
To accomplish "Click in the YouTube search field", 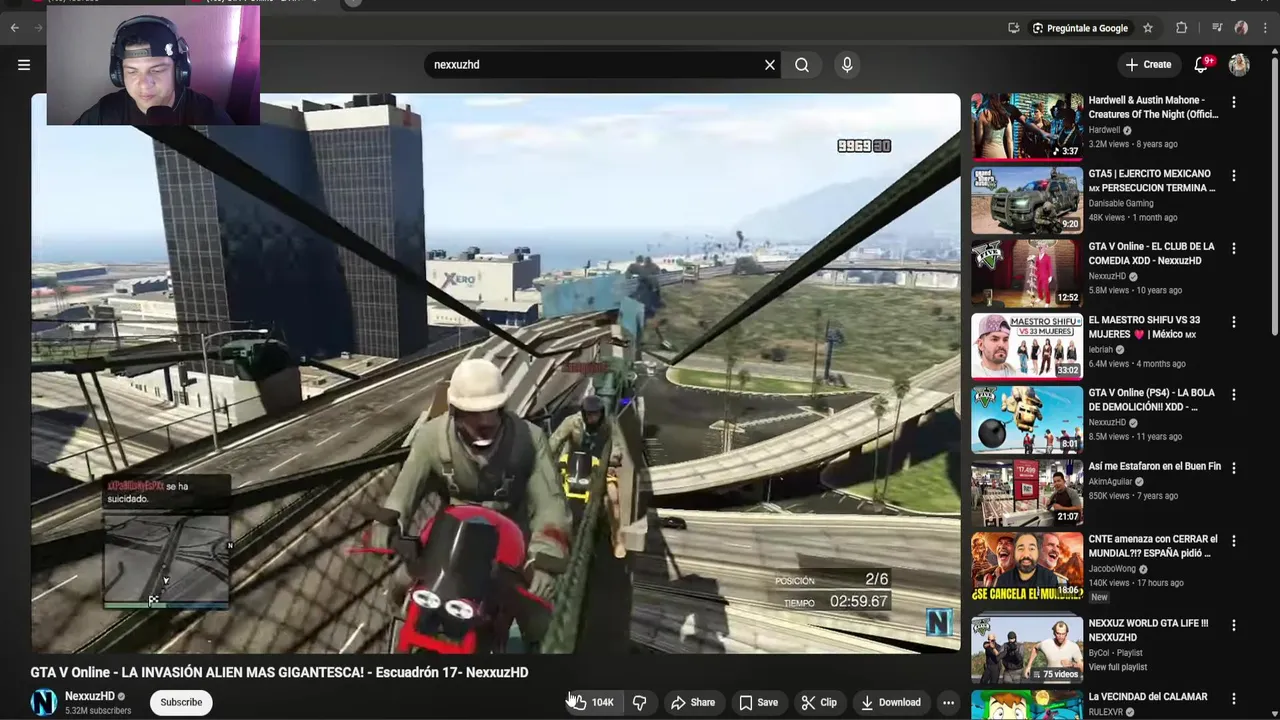I will pos(596,65).
